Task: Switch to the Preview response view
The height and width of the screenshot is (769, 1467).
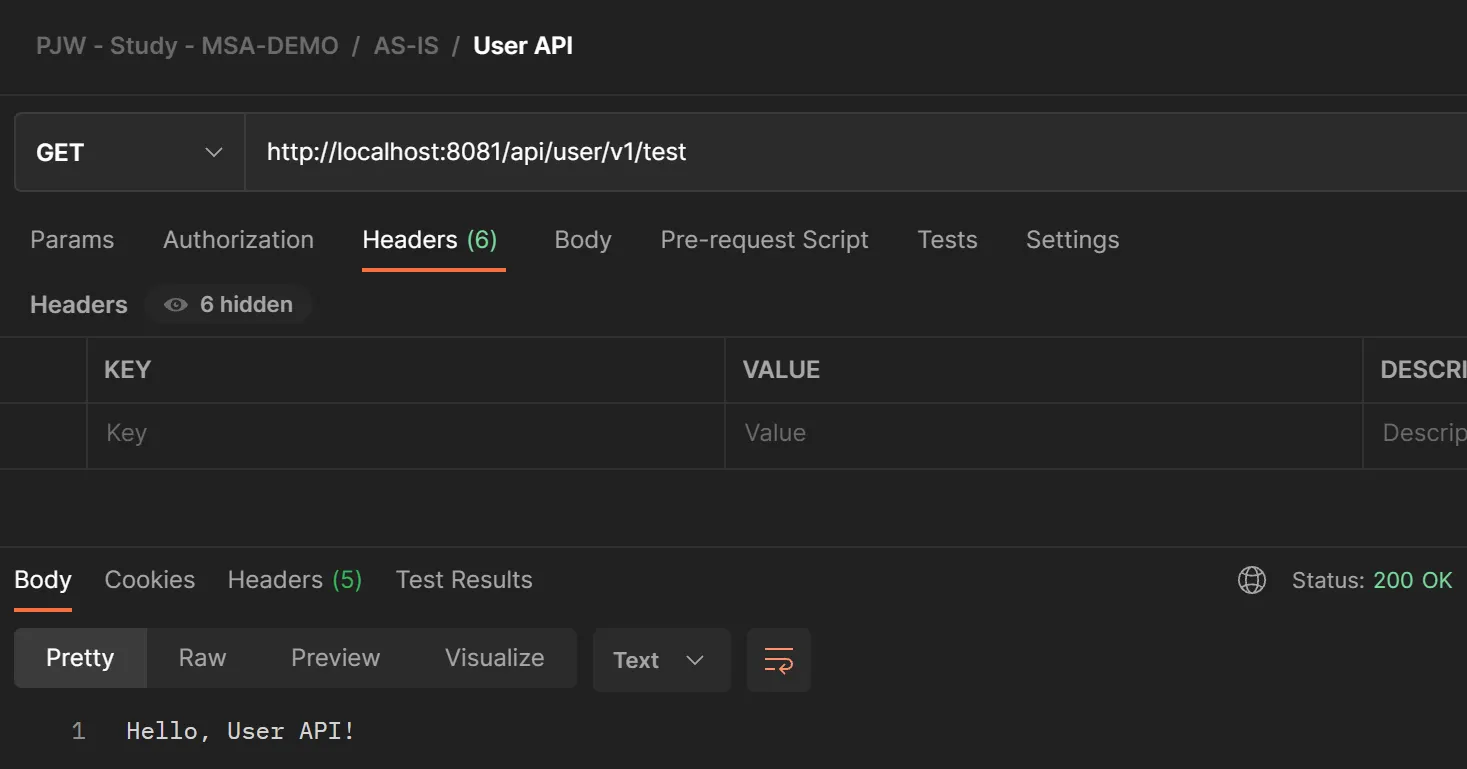Action: pyautogui.click(x=335, y=658)
